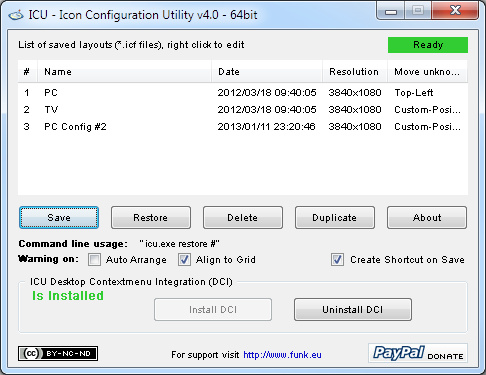Image resolution: width=486 pixels, height=375 pixels.
Task: Click the green Is Installed status text
Action: tap(68, 296)
